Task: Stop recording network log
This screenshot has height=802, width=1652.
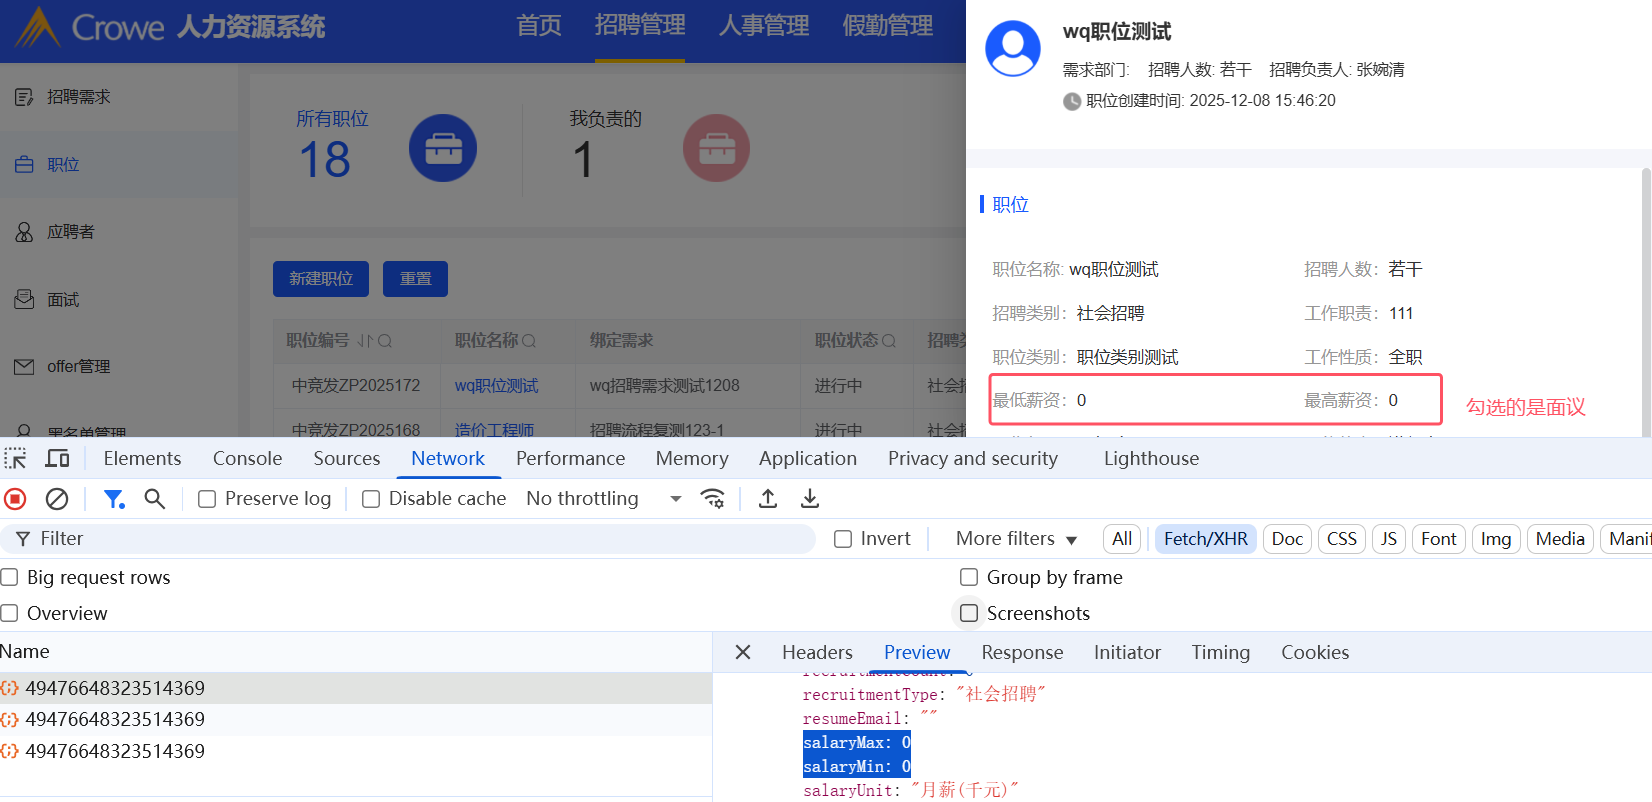Action: (x=15, y=499)
